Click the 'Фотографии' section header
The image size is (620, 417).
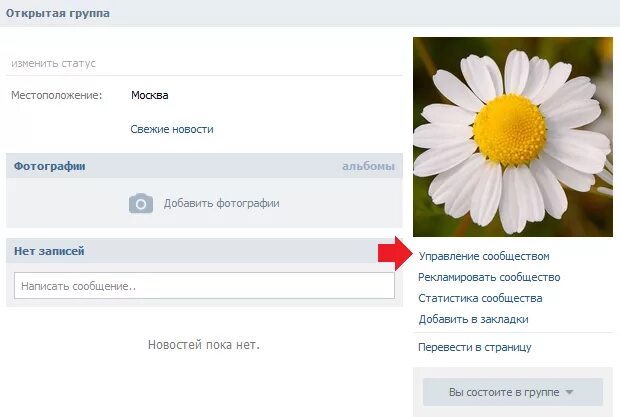tap(50, 166)
